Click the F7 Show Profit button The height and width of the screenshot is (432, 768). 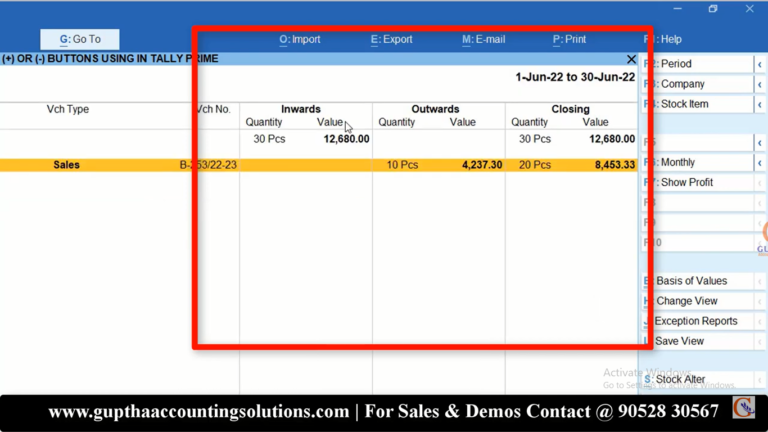click(697, 183)
